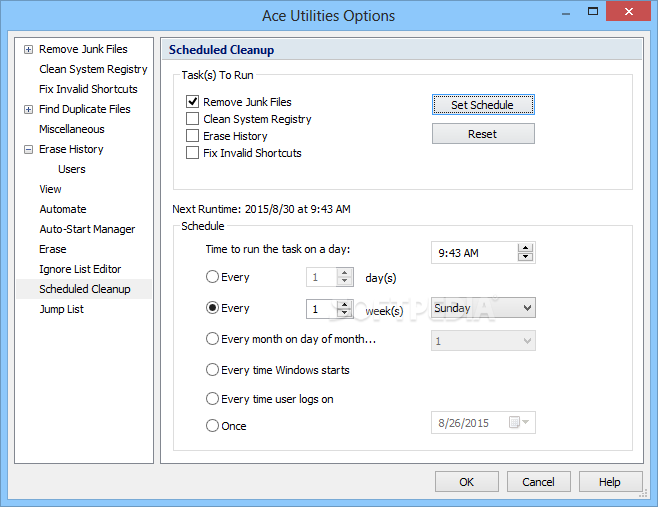This screenshot has width=658, height=507.
Task: Open the Erase options page
Action: [53, 249]
